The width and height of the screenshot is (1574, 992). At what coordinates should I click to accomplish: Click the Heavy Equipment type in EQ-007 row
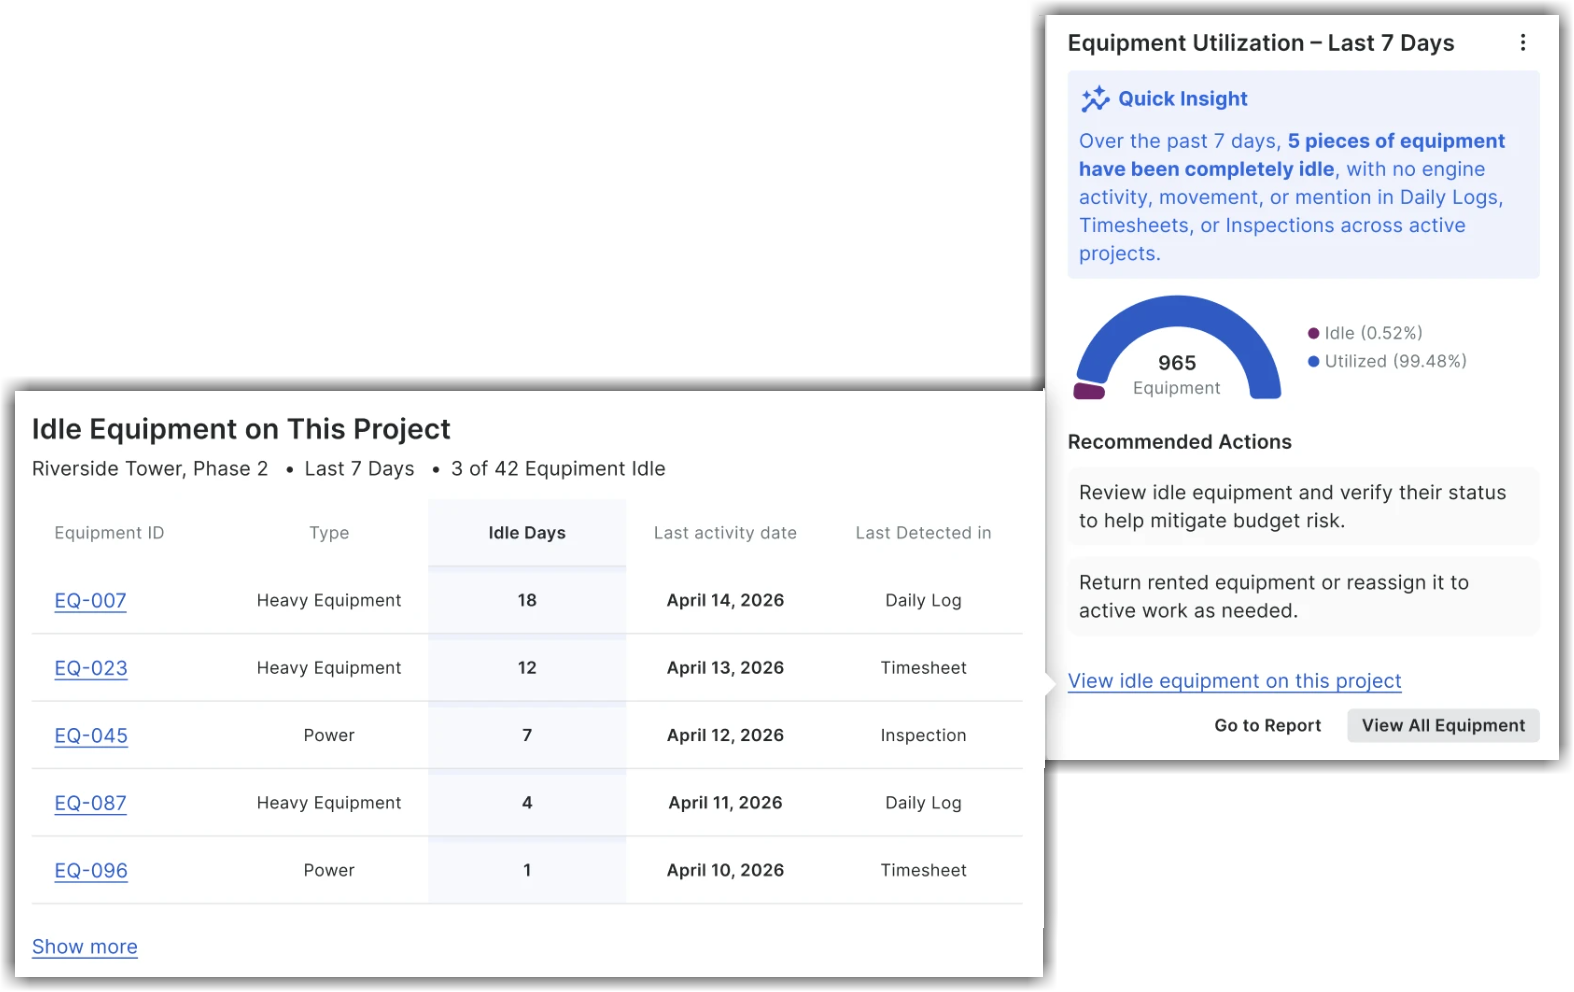(x=329, y=600)
